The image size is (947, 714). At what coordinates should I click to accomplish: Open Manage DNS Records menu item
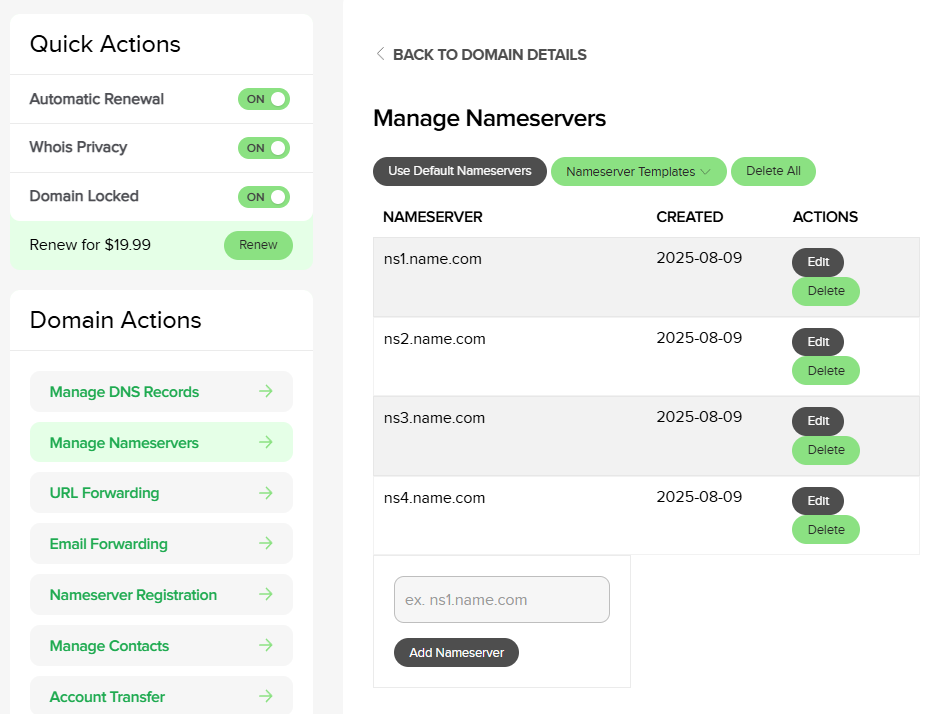click(x=125, y=392)
